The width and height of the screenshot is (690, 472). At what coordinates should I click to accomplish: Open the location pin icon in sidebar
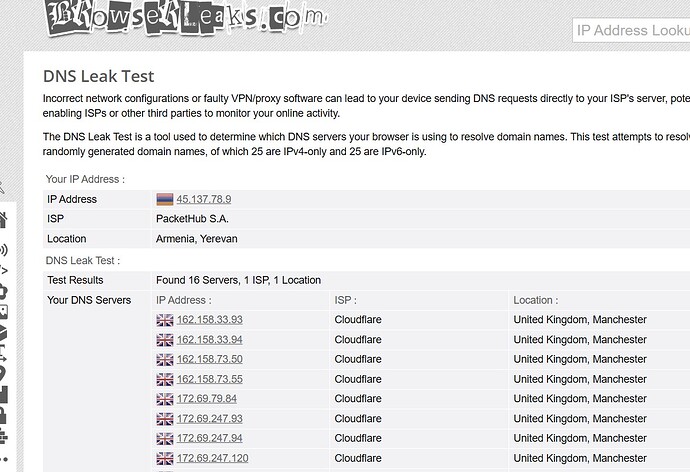[x=4, y=373]
